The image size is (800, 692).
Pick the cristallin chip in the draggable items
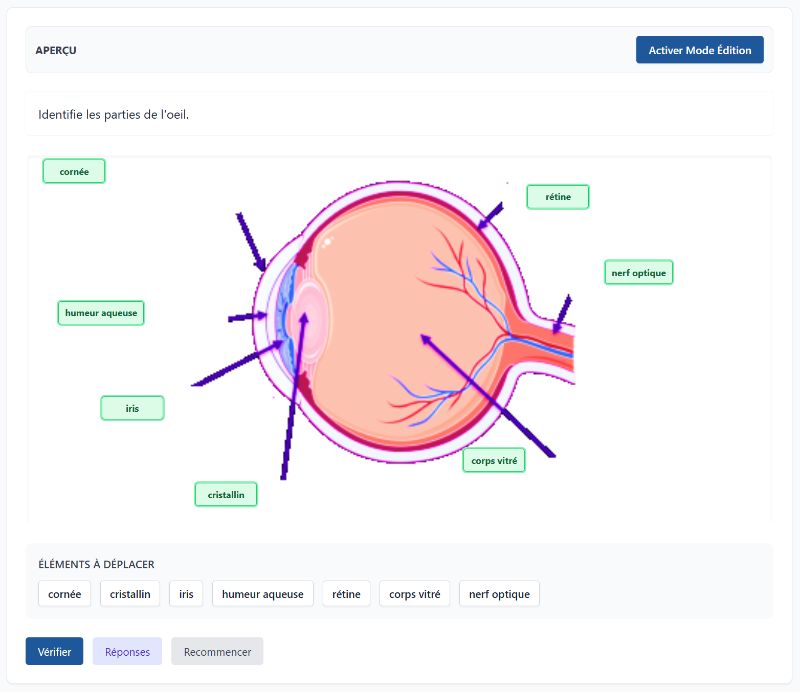(x=130, y=594)
